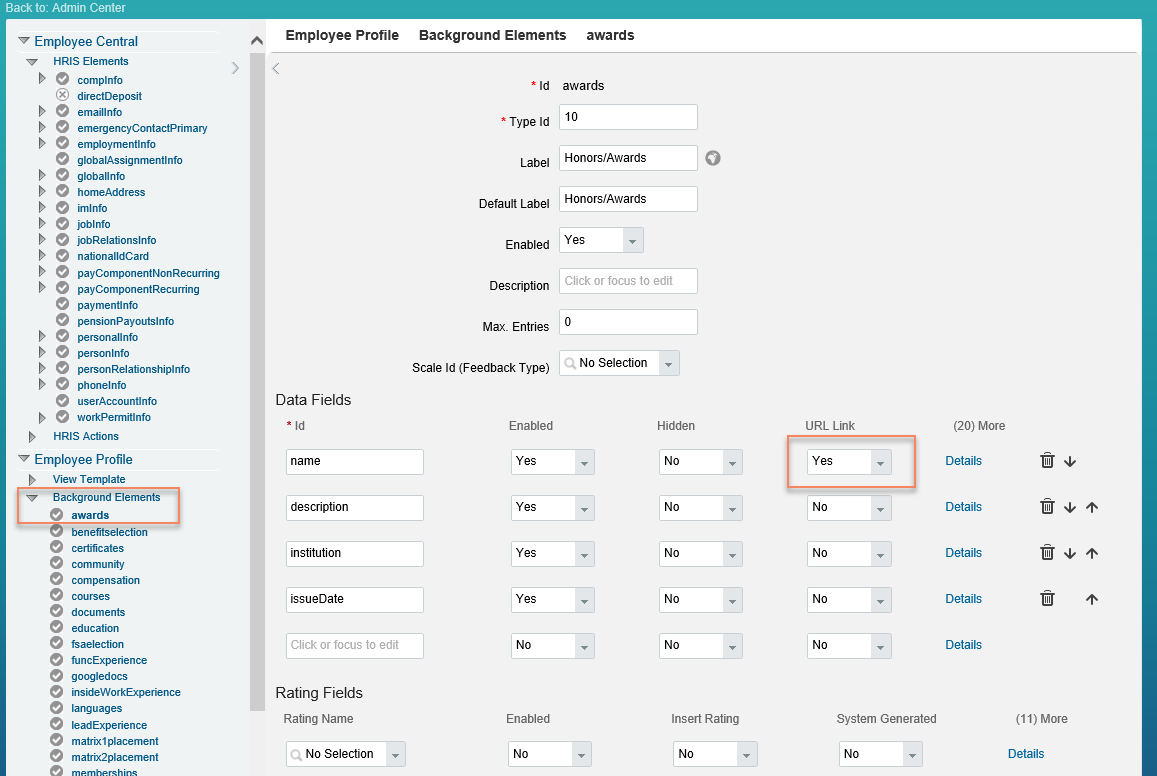This screenshot has height=776, width=1157.
Task: Click the userAccountInfo check status icon
Action: [63, 401]
